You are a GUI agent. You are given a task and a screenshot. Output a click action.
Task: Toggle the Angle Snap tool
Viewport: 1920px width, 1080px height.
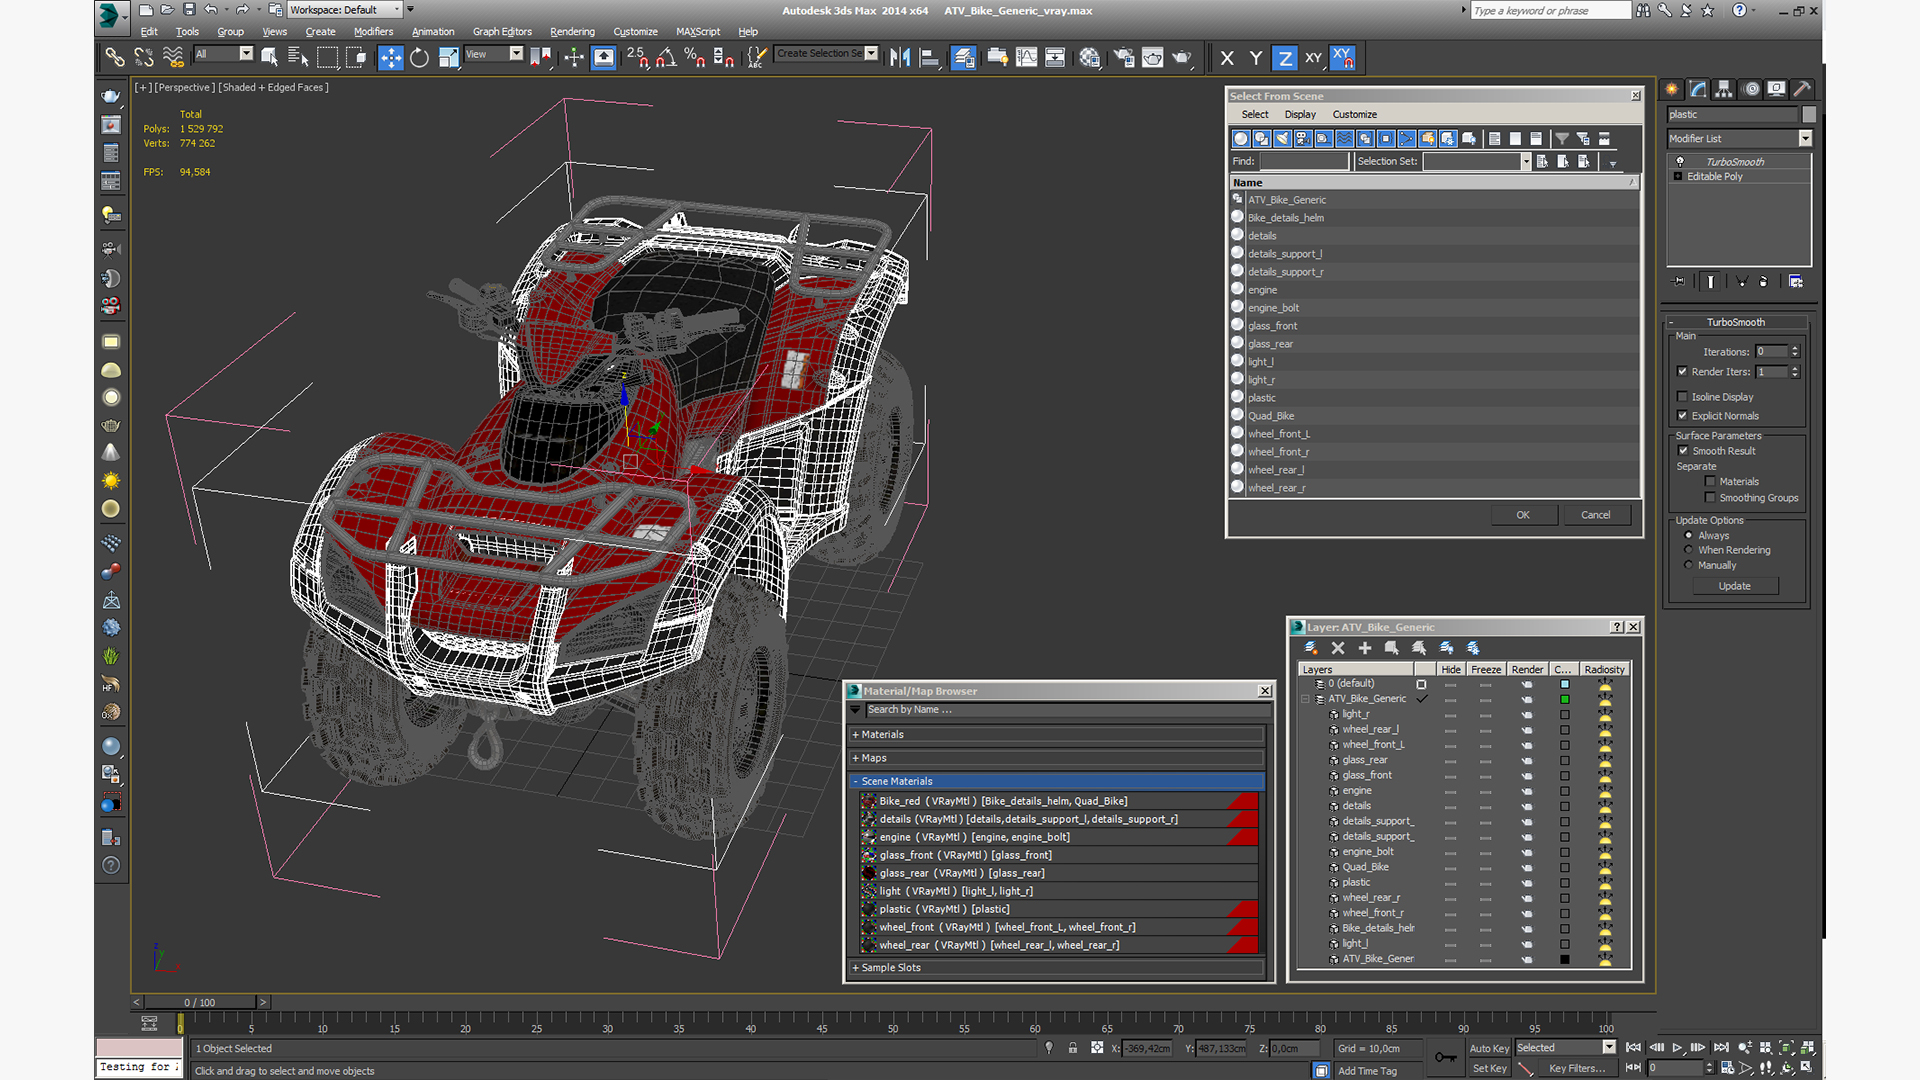point(666,58)
